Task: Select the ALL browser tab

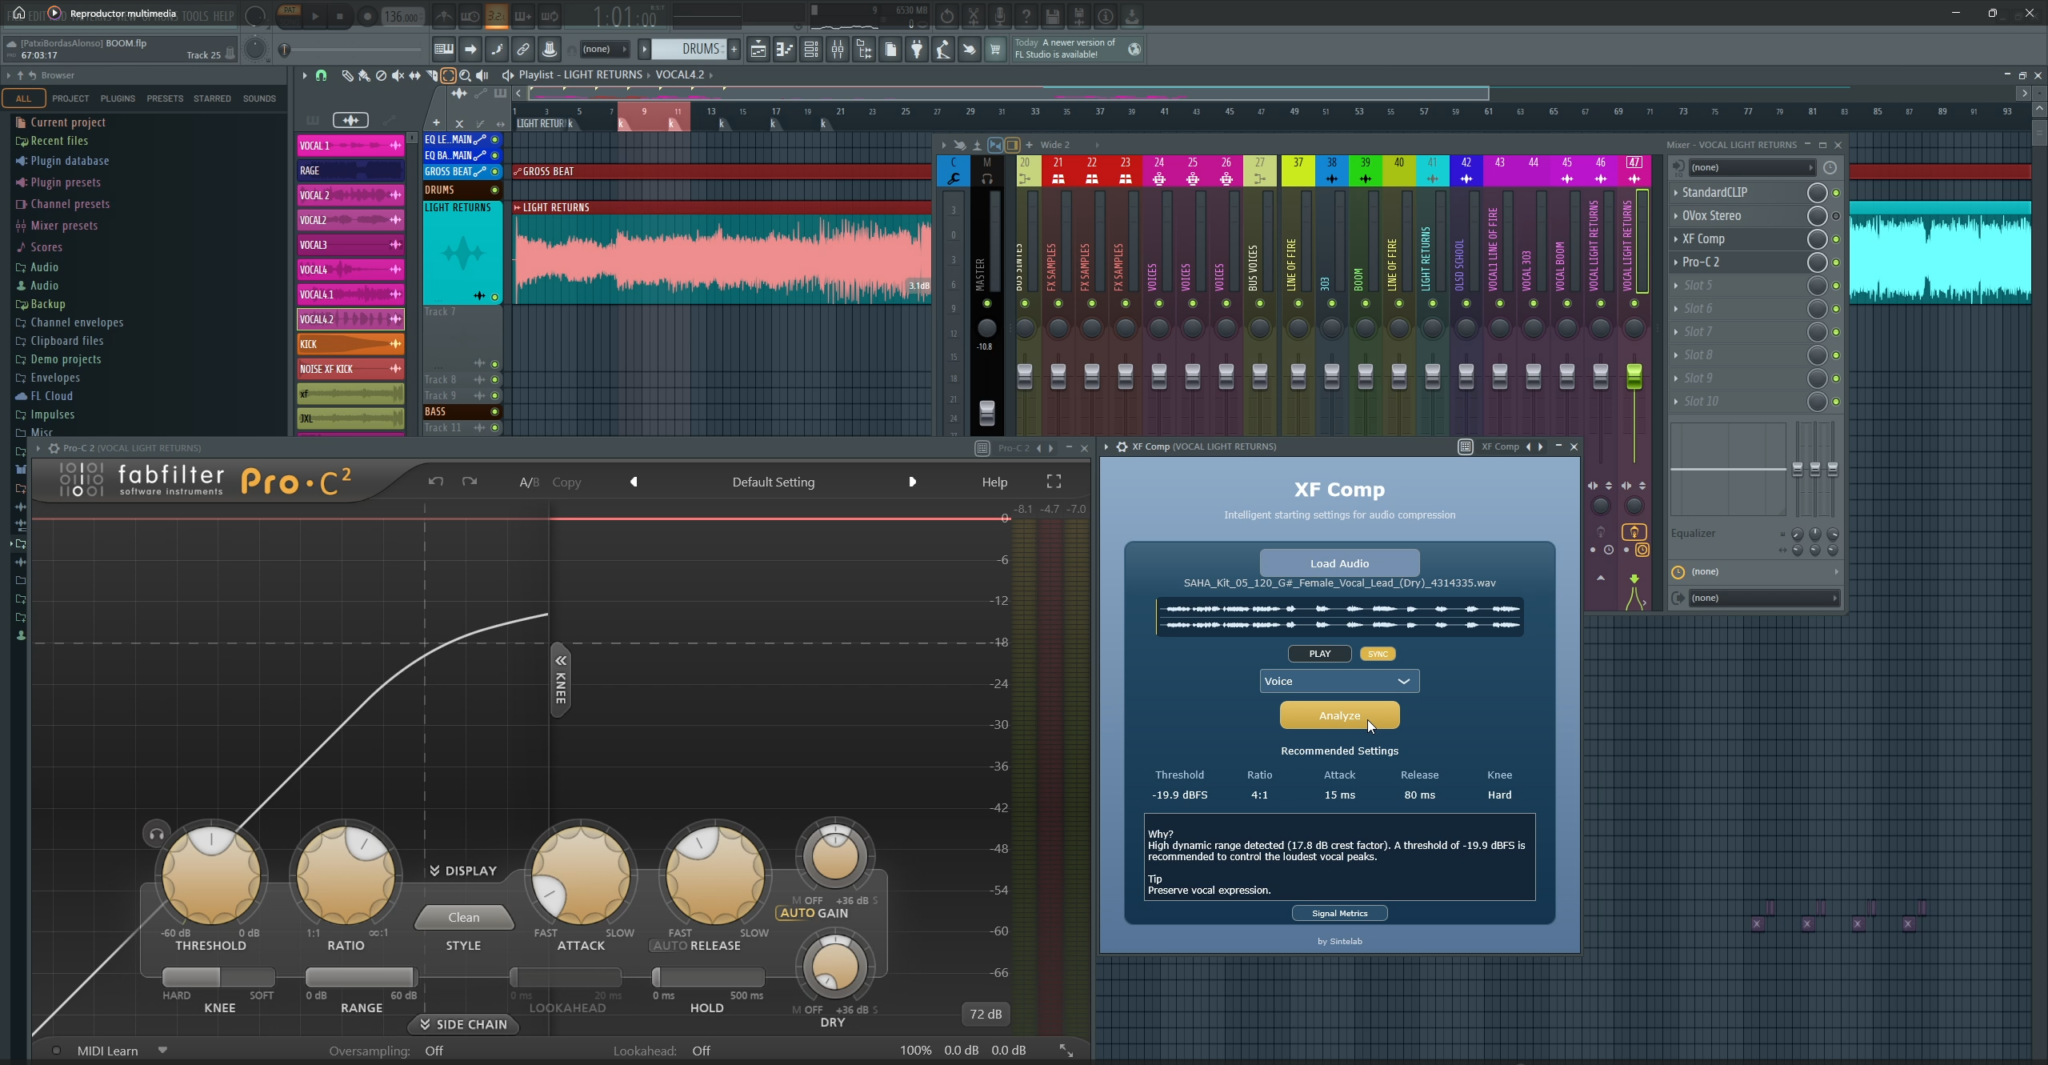Action: coord(23,98)
